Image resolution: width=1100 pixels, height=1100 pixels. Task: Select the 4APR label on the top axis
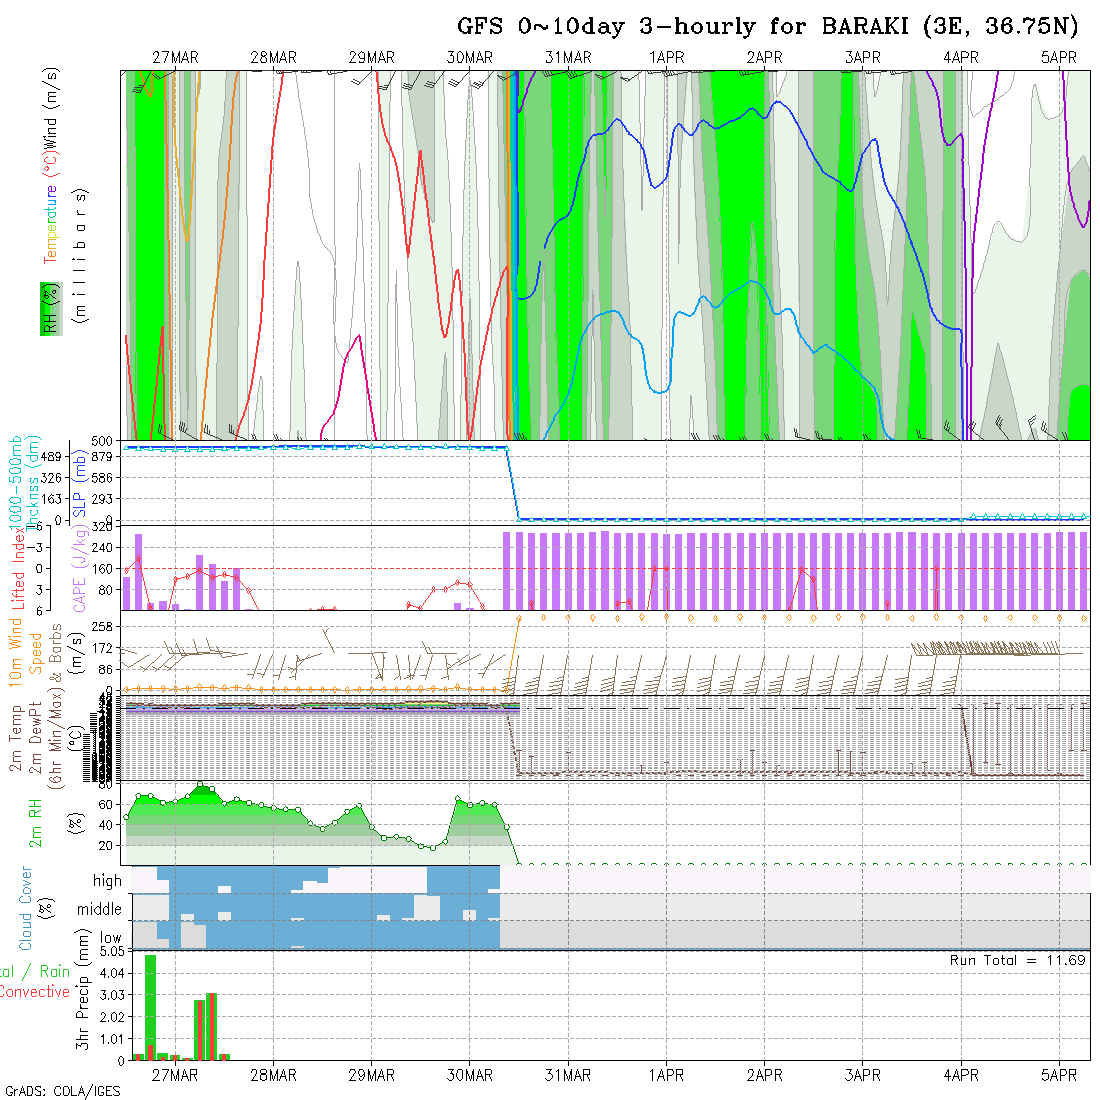click(x=961, y=58)
